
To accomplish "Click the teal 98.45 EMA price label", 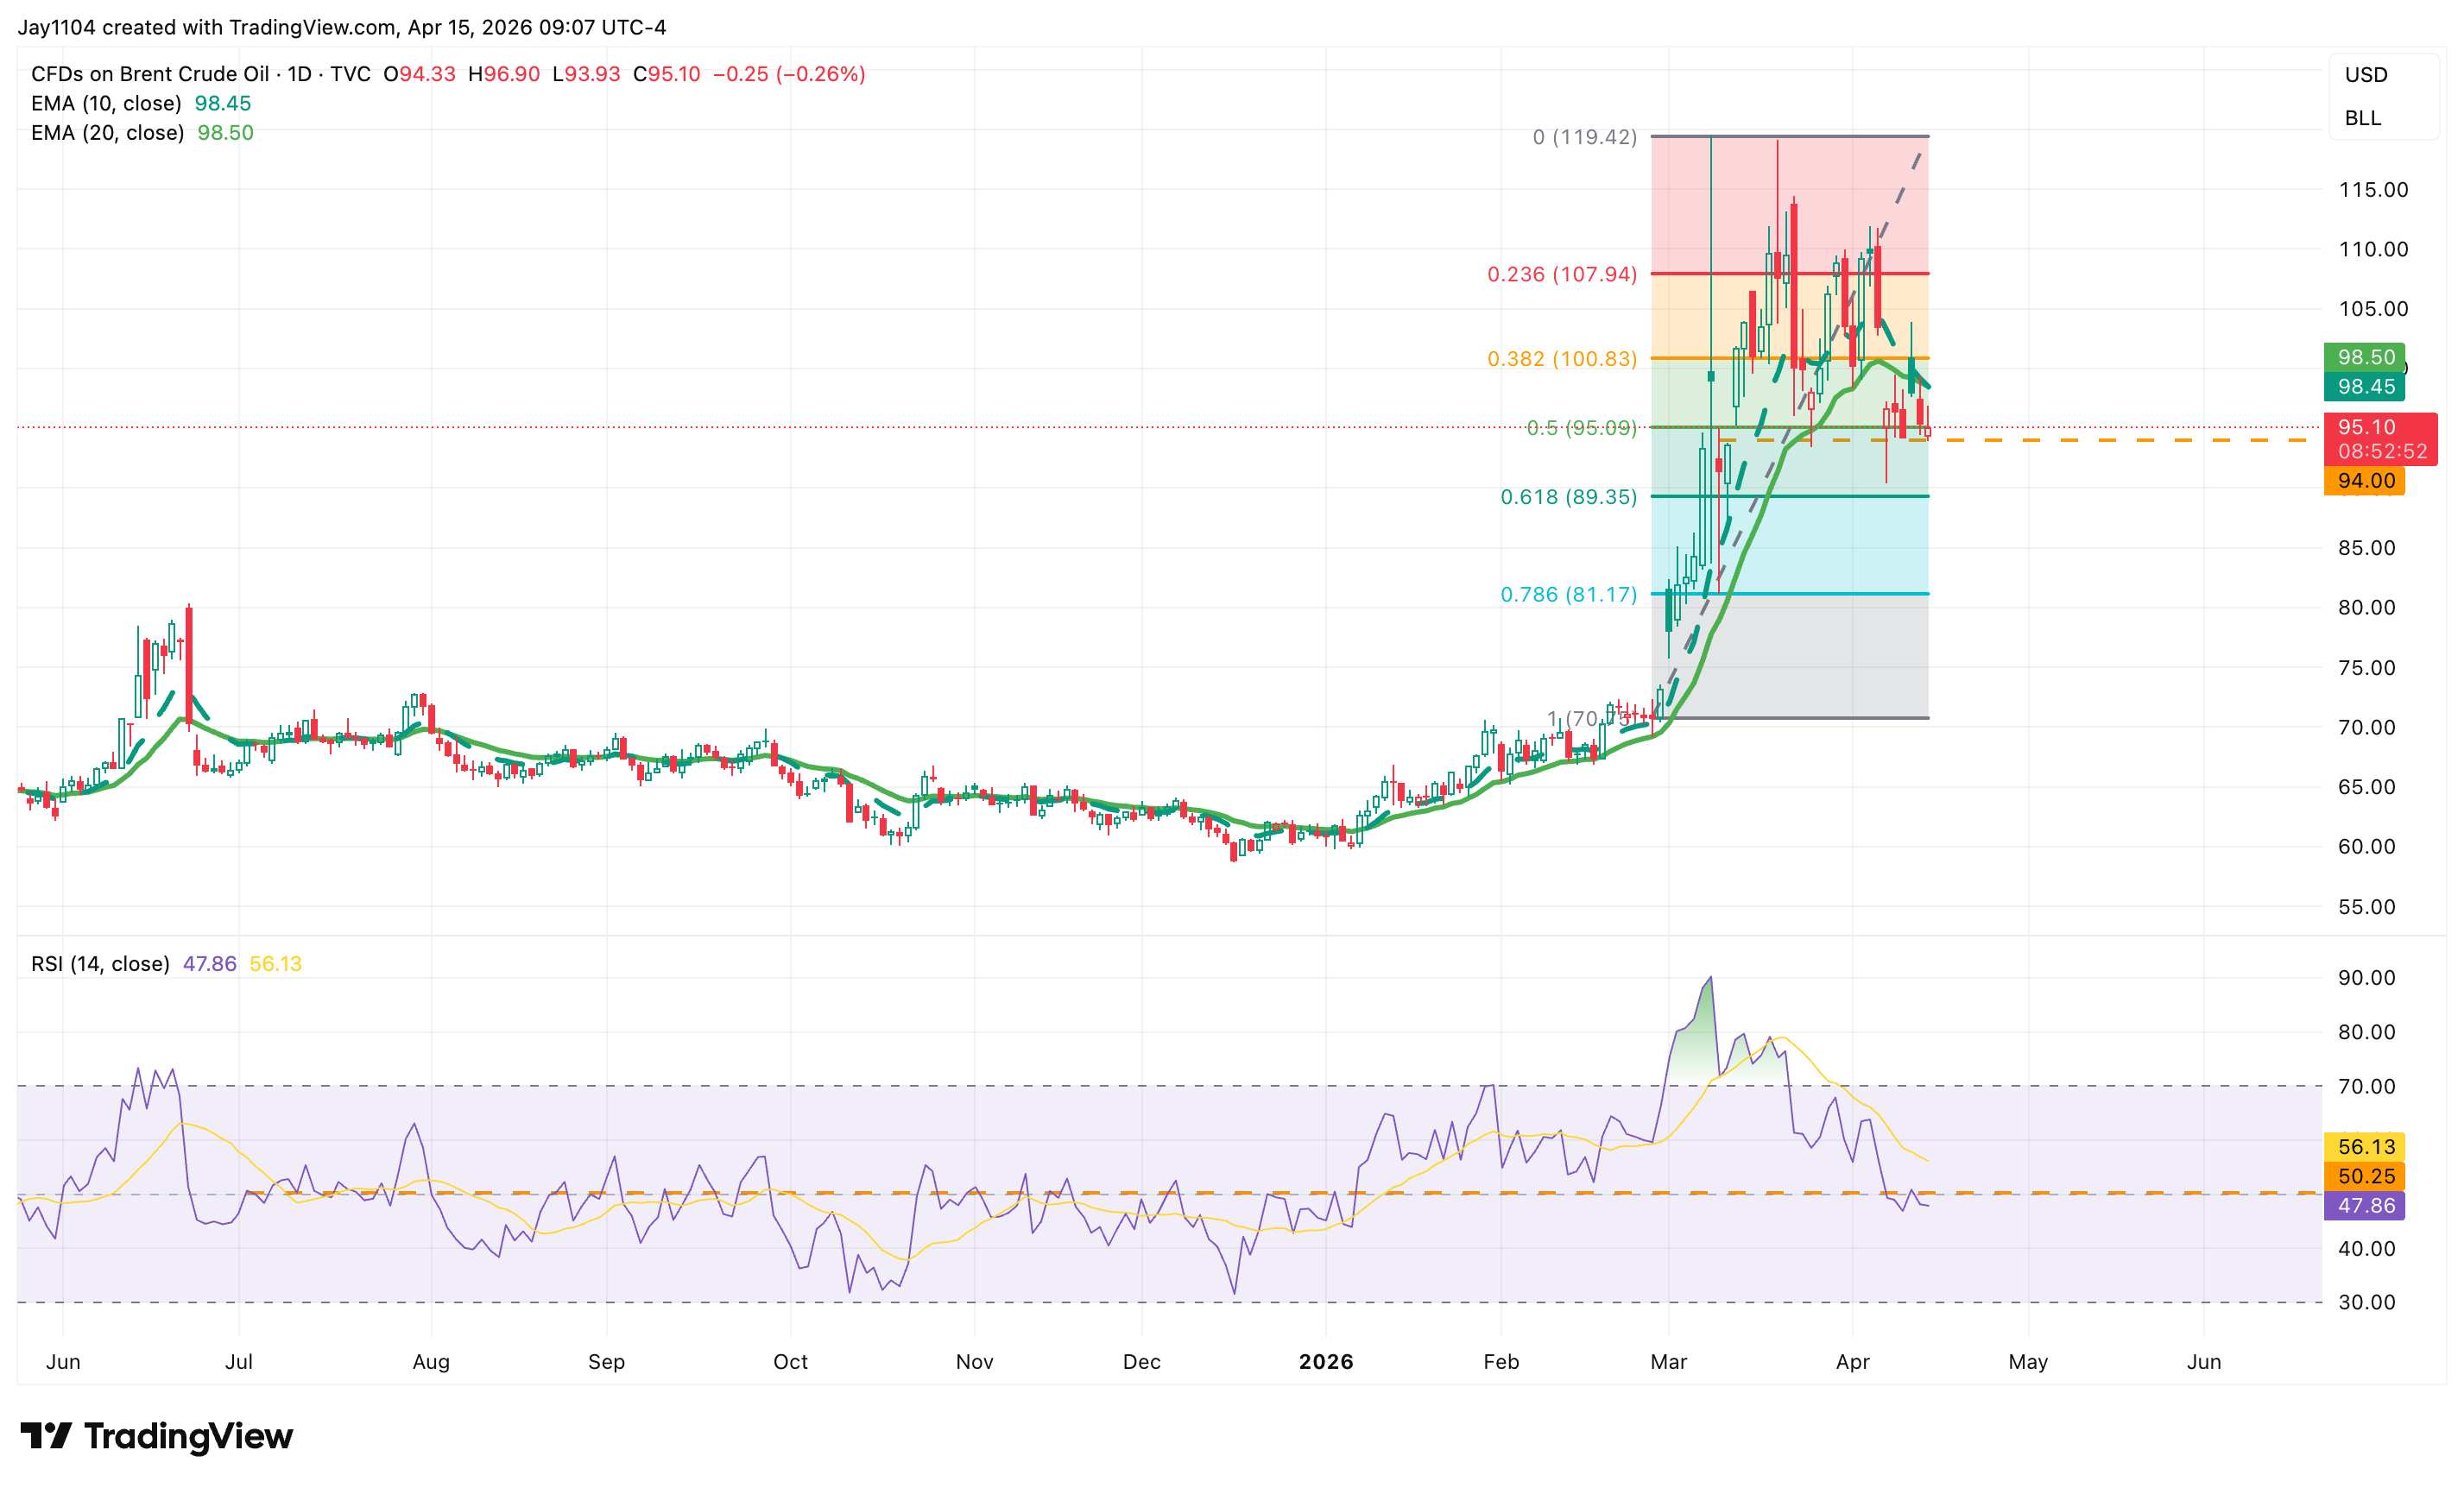I will [x=2364, y=387].
